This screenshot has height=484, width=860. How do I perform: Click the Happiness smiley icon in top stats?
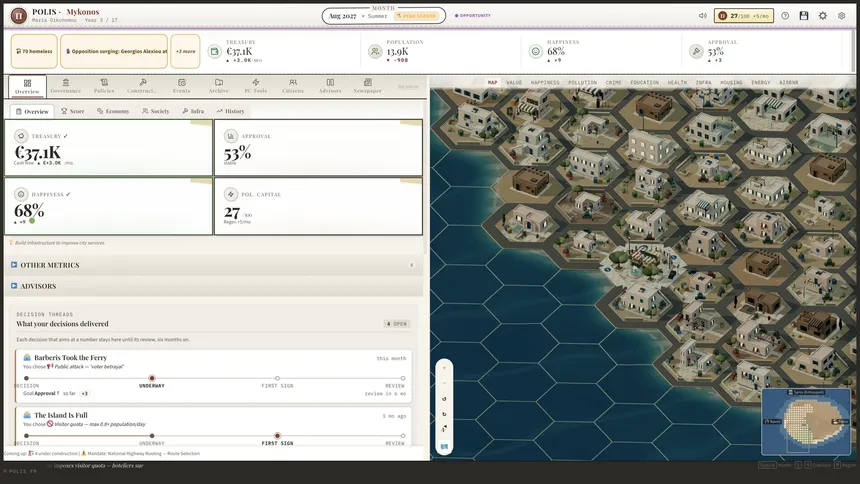click(x=535, y=52)
